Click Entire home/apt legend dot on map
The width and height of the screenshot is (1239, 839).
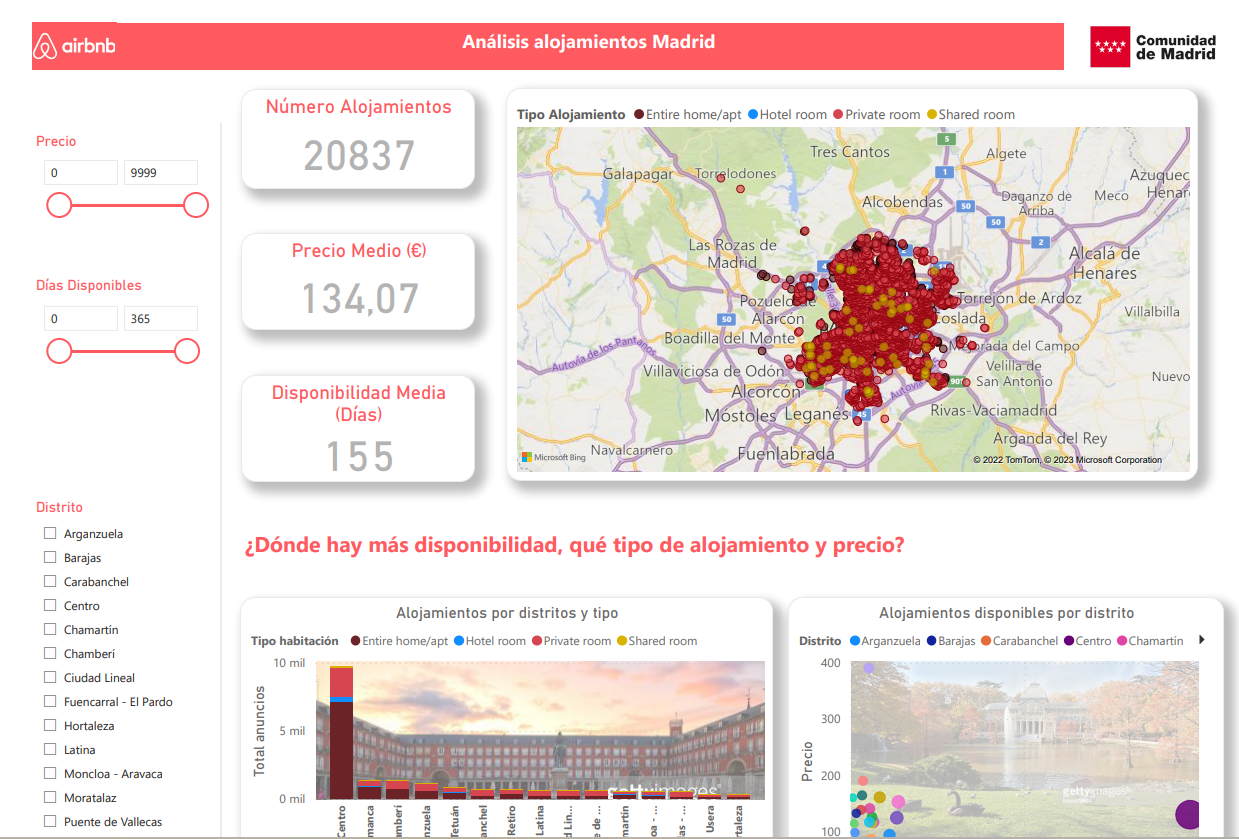coord(638,115)
